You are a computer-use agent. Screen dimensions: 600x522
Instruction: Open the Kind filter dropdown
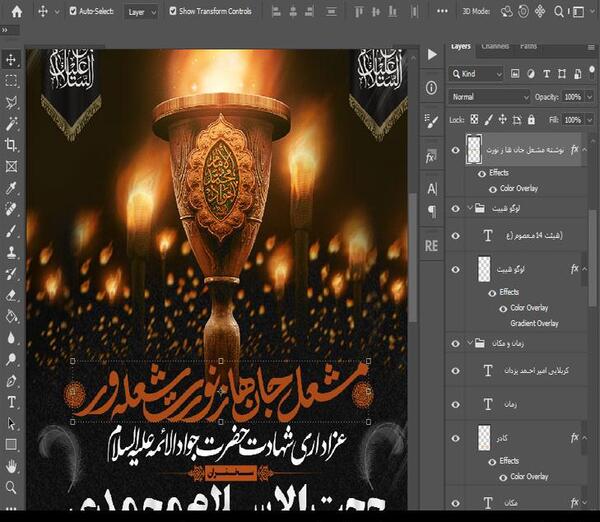(x=476, y=74)
